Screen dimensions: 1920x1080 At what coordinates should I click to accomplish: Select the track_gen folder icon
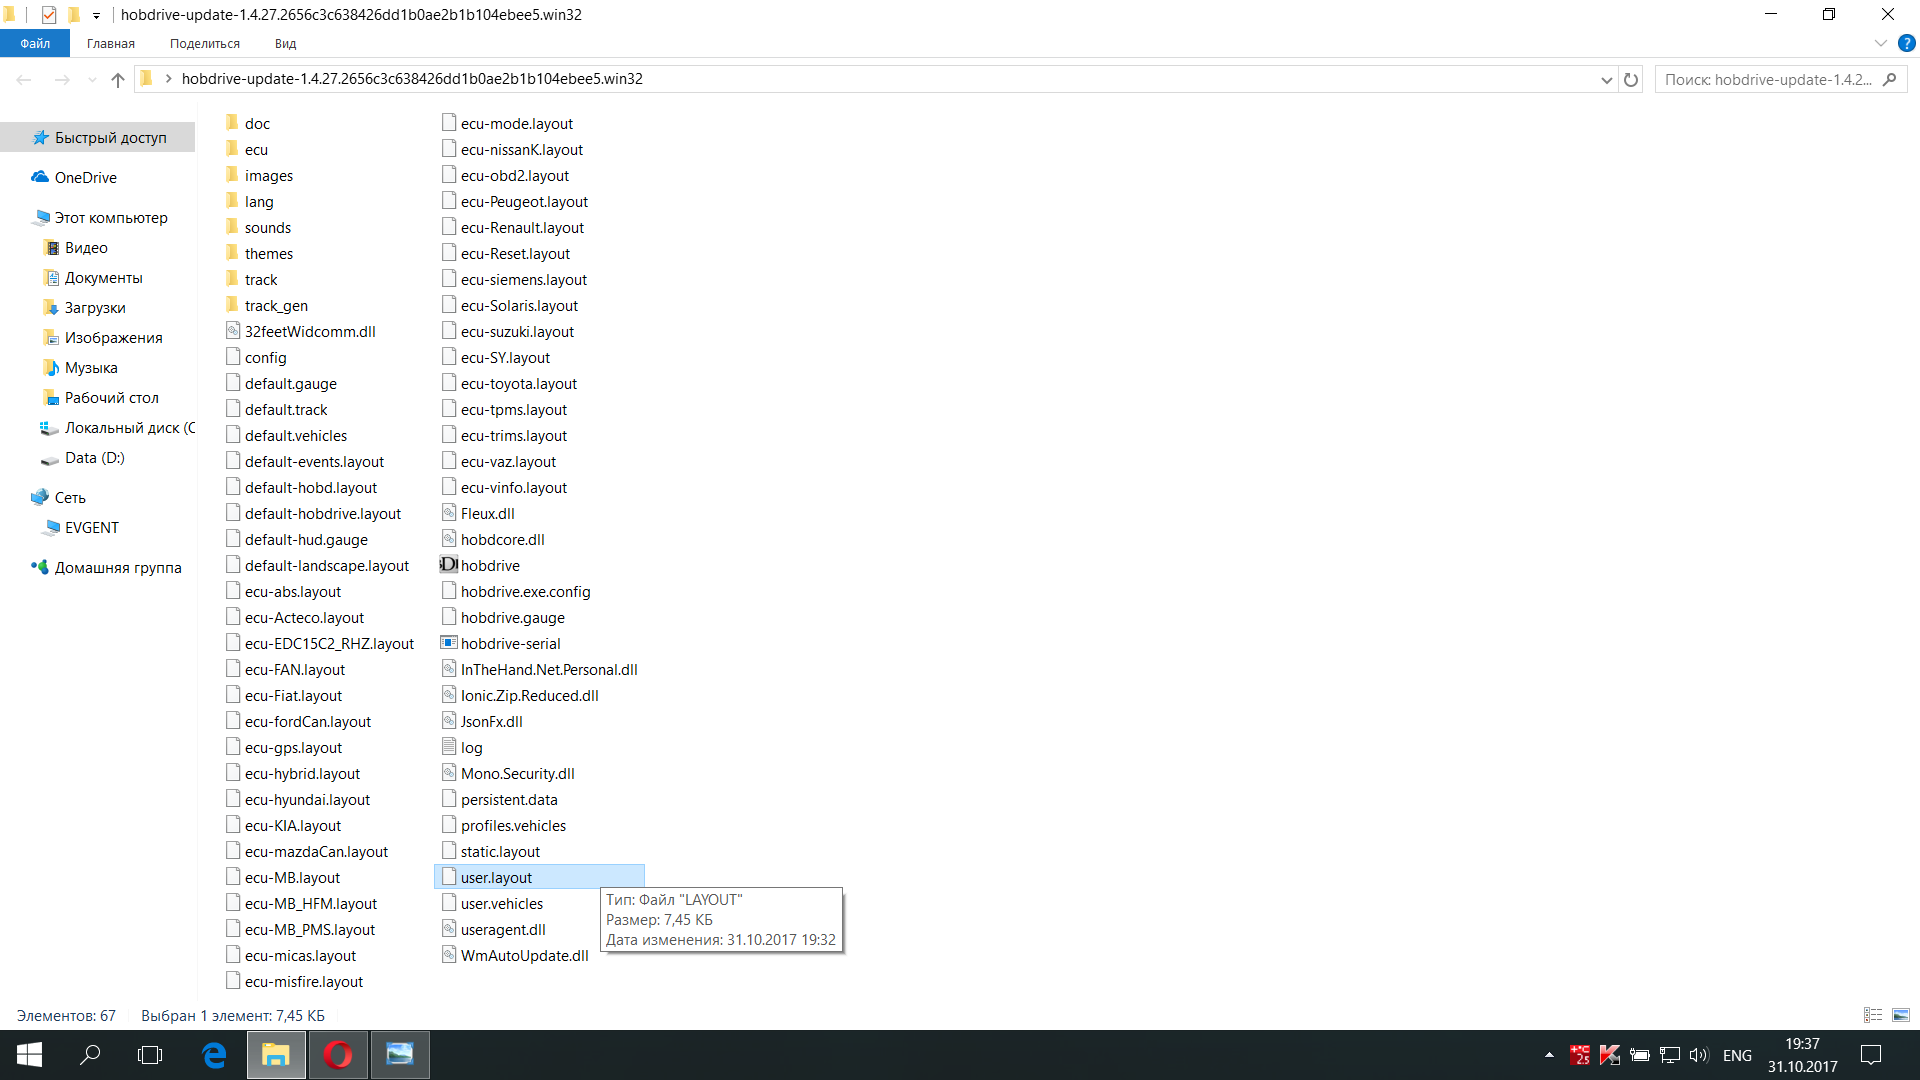click(232, 305)
